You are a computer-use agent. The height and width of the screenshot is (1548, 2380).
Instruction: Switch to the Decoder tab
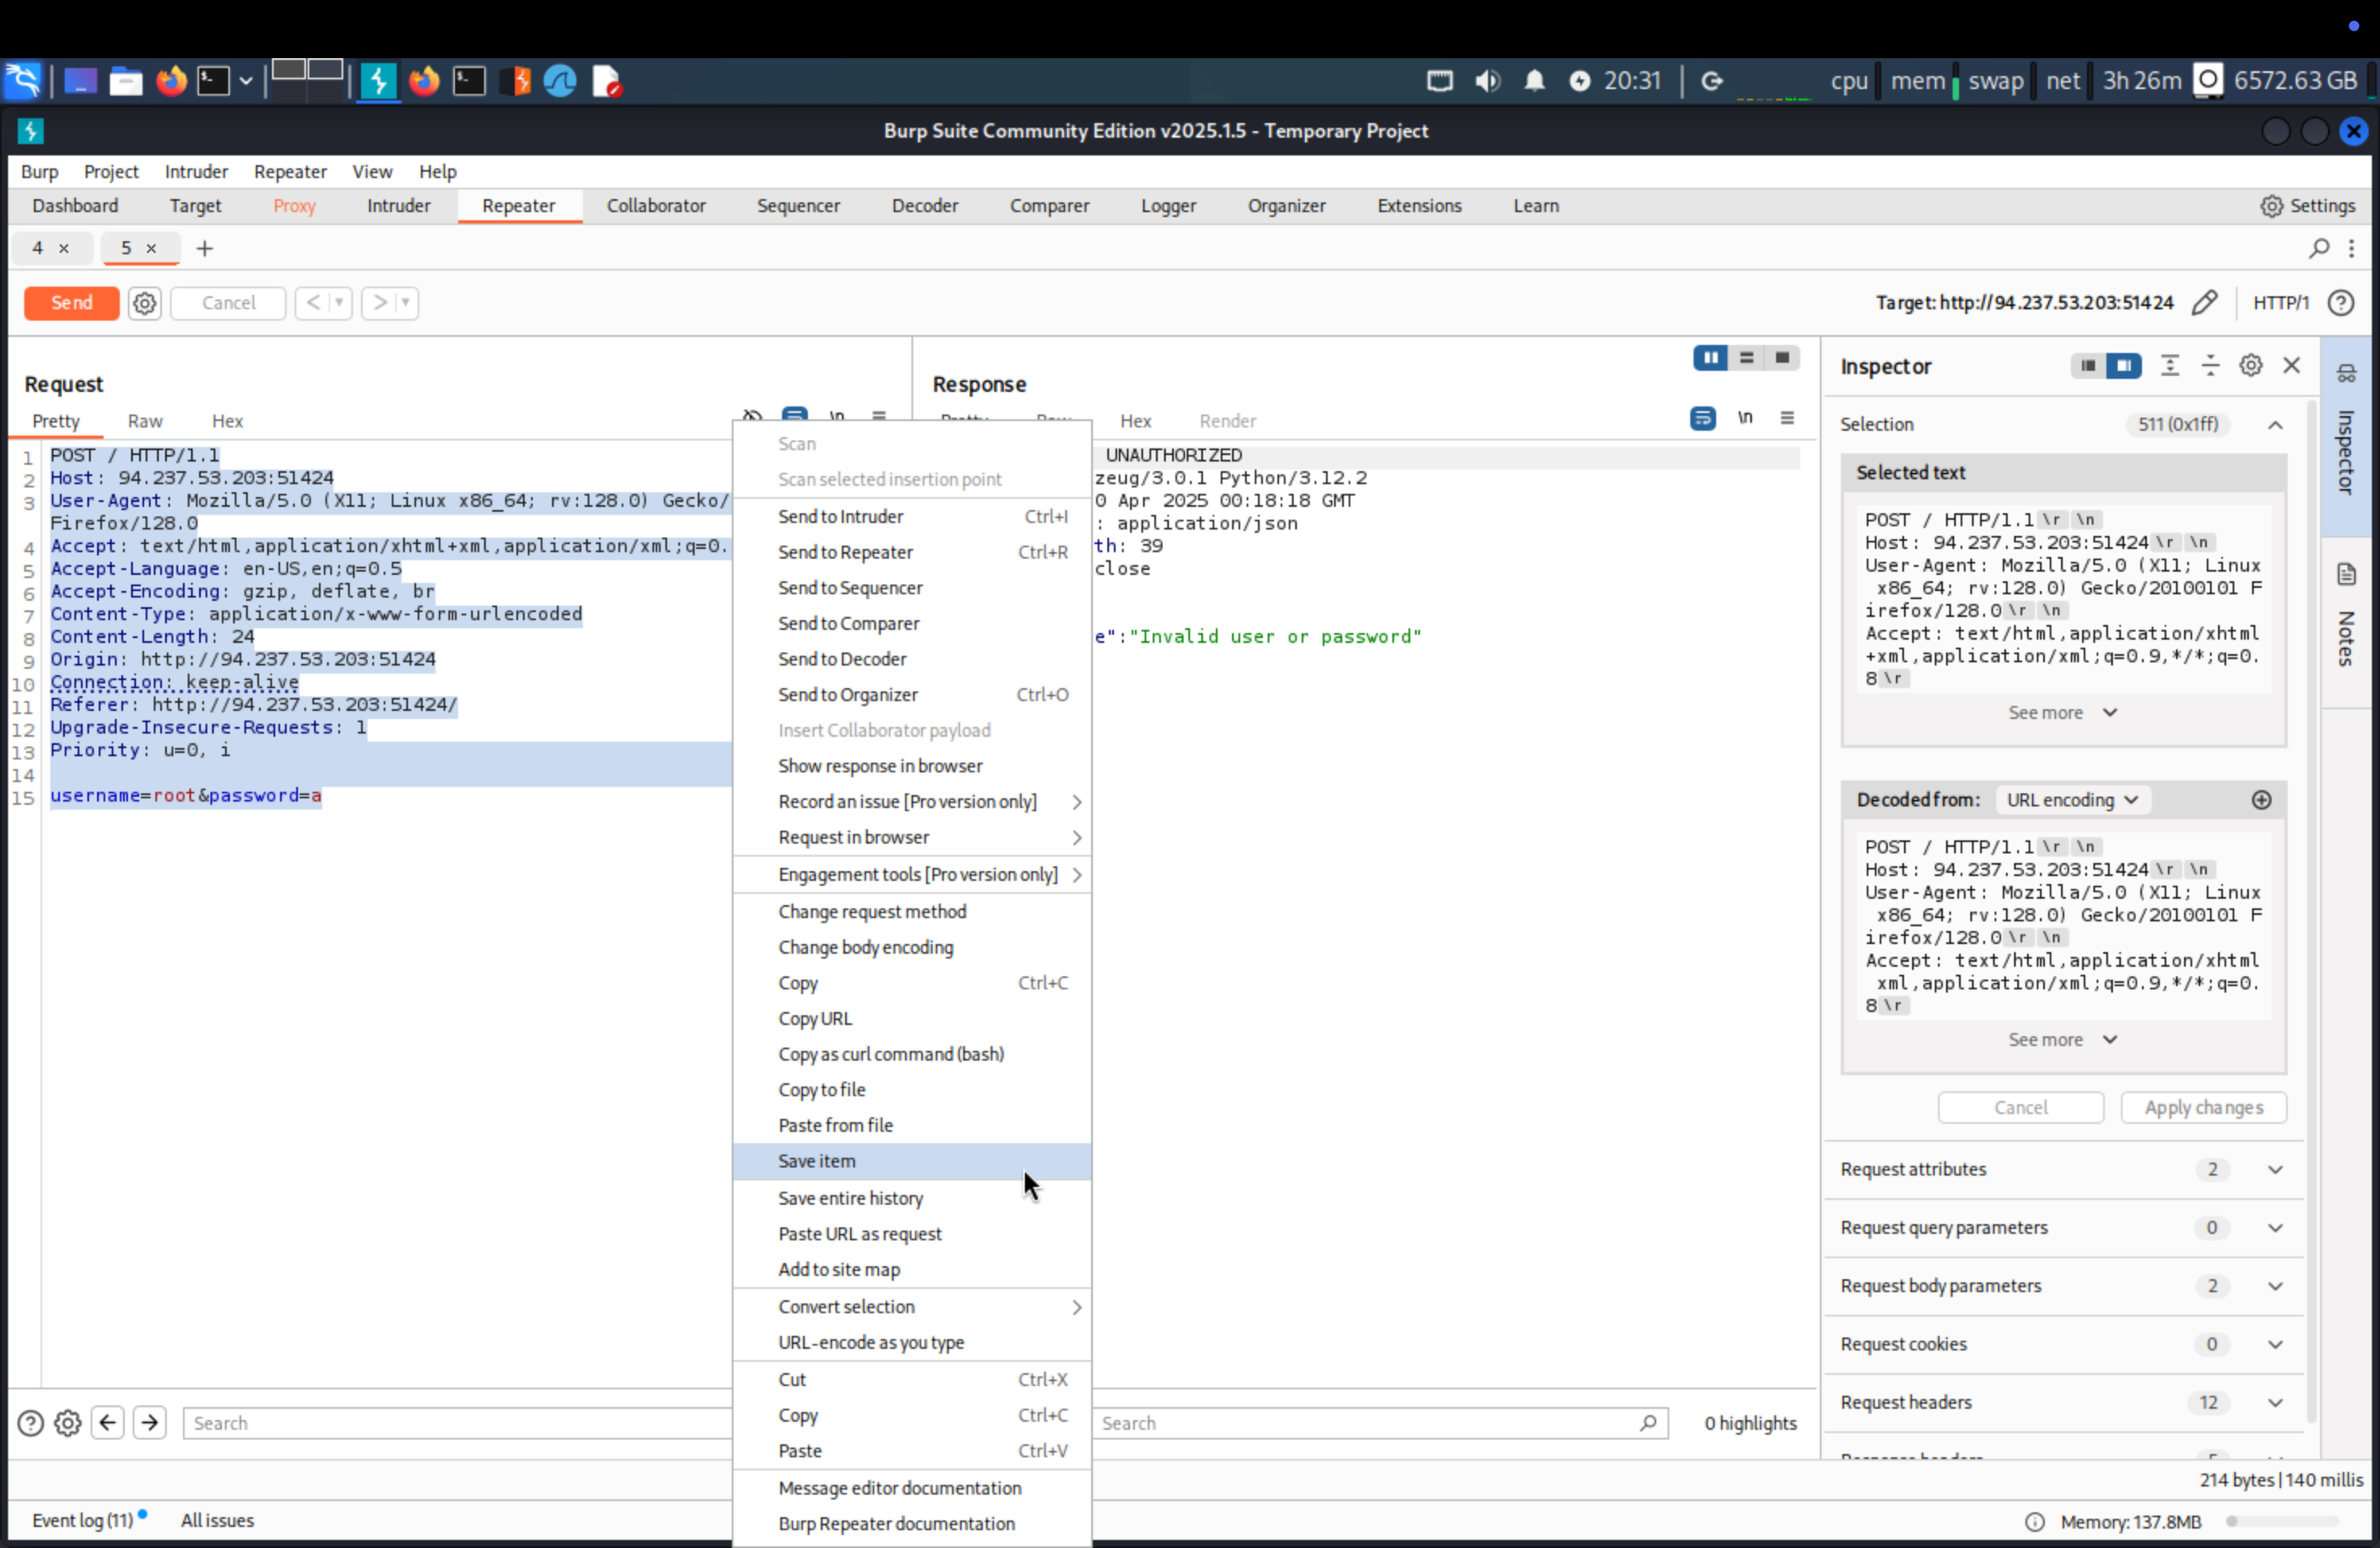click(924, 206)
